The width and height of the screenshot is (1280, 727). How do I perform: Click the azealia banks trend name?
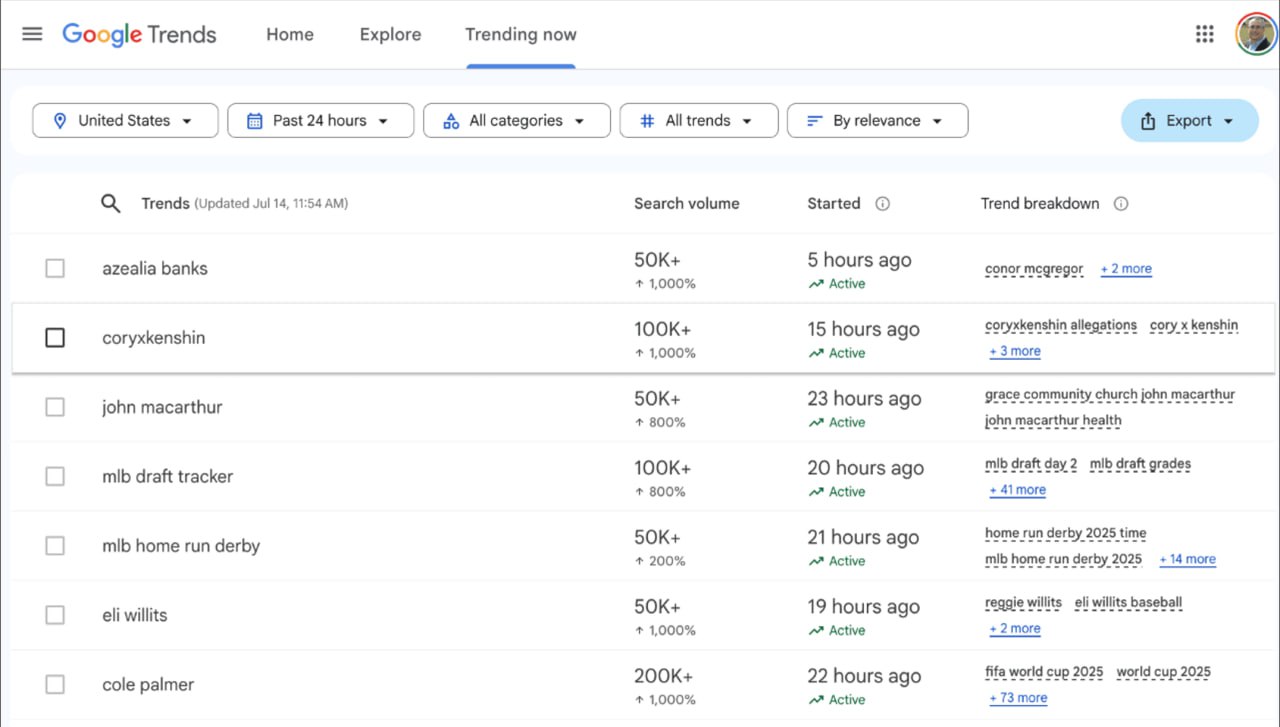(155, 268)
